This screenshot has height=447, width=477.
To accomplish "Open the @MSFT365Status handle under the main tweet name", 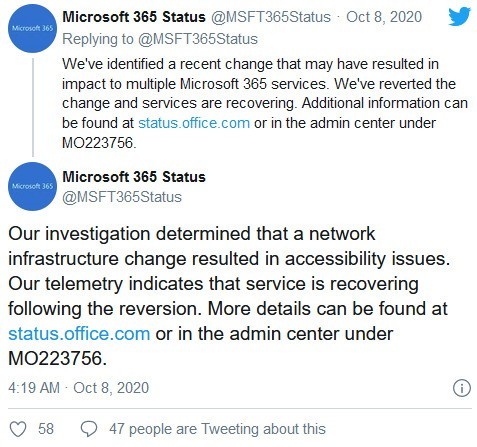I will click(x=122, y=197).
